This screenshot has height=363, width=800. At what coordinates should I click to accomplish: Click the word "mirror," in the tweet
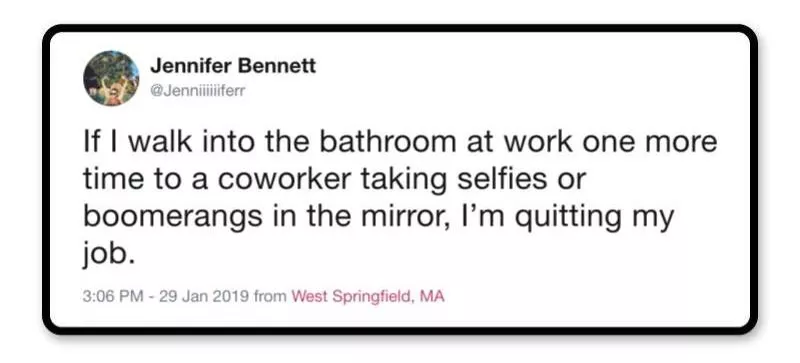point(403,217)
